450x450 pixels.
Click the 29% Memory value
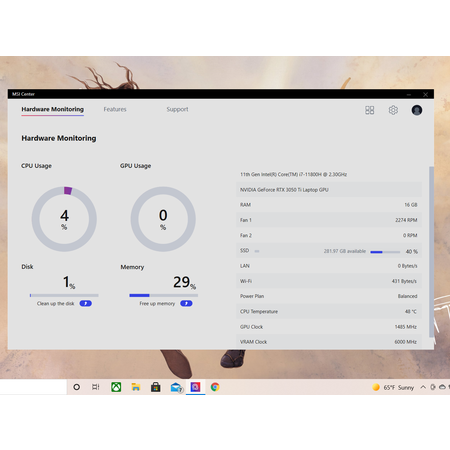[x=184, y=282]
